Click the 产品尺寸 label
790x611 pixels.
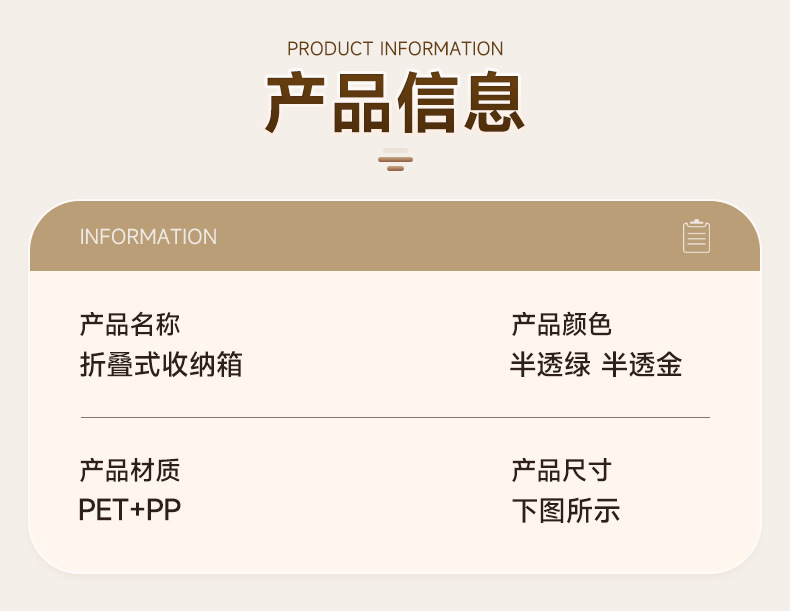coord(561,470)
